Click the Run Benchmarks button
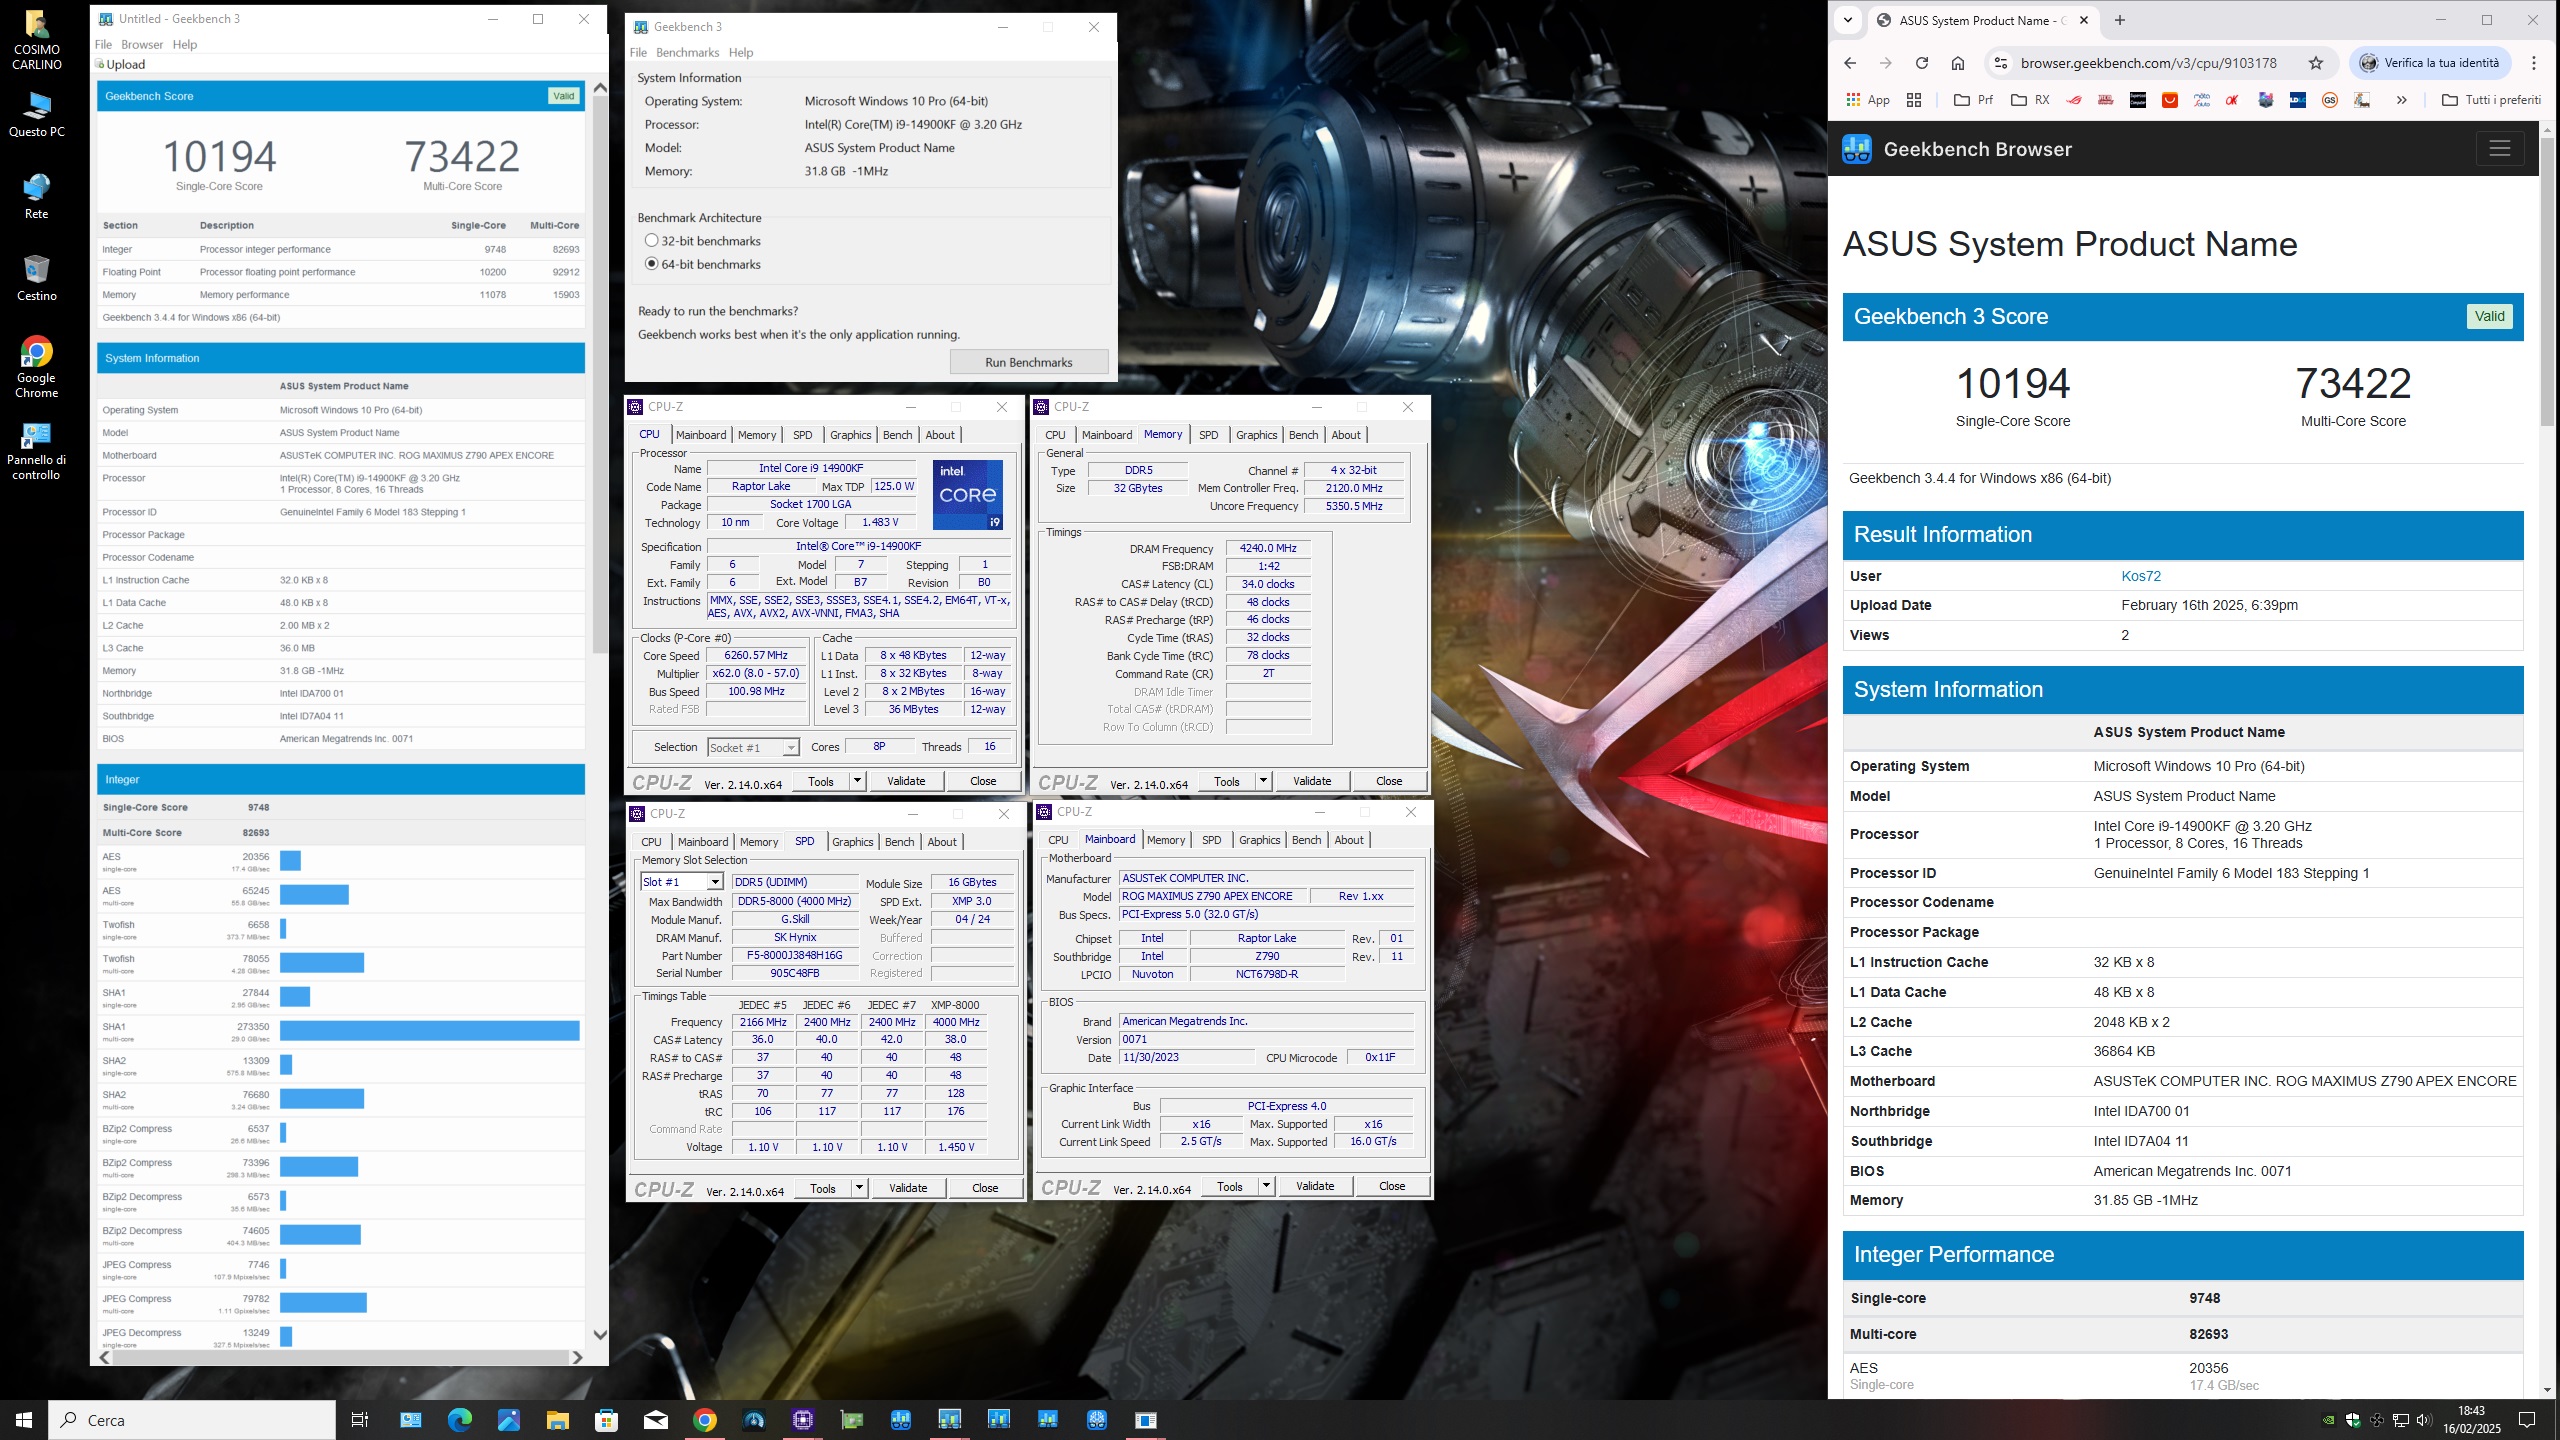2560x1440 pixels. 1028,362
